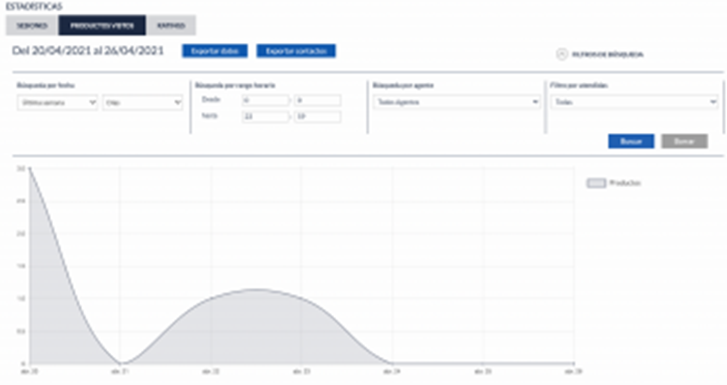
Task: Open the Todos los agentes dropdown
Action: tap(457, 102)
